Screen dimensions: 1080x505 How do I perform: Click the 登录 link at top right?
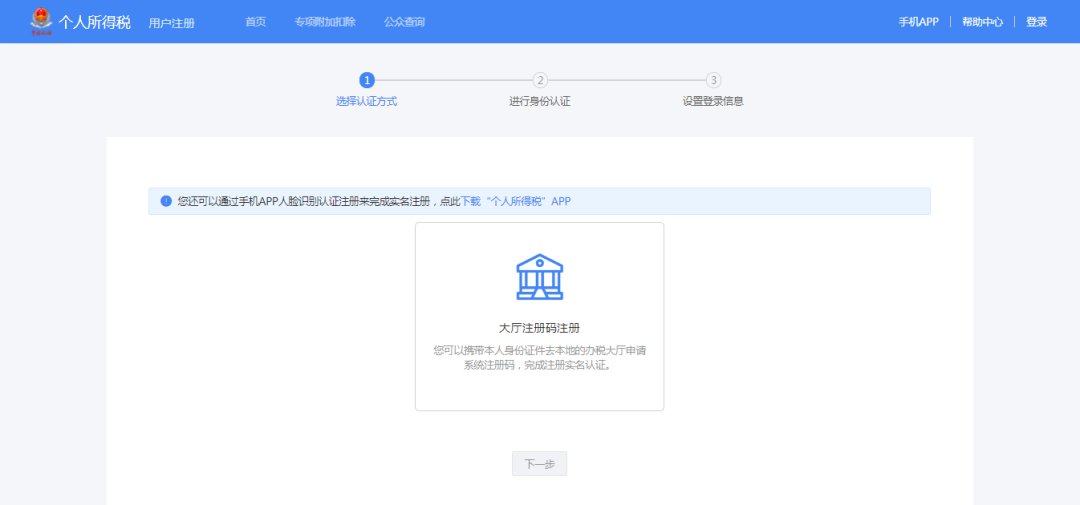click(x=1036, y=22)
